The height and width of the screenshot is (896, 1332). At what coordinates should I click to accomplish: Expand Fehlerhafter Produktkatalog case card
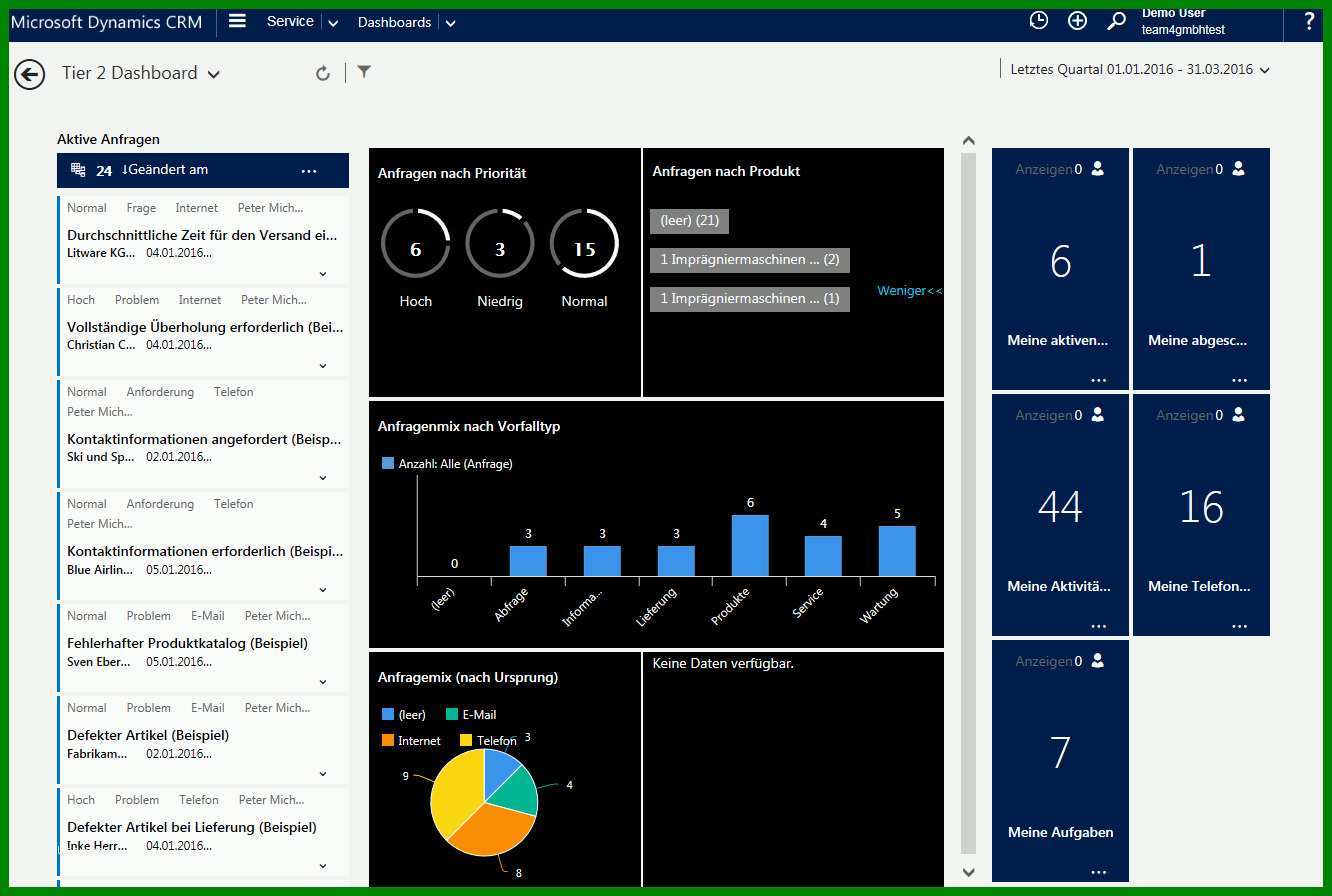point(323,682)
